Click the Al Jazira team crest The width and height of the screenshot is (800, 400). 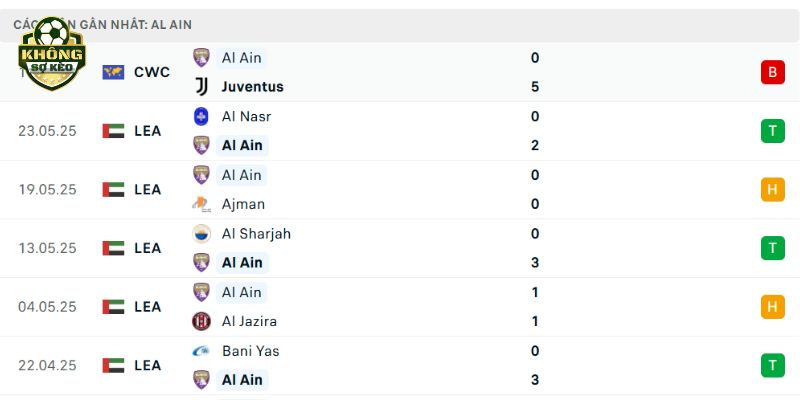click(202, 321)
